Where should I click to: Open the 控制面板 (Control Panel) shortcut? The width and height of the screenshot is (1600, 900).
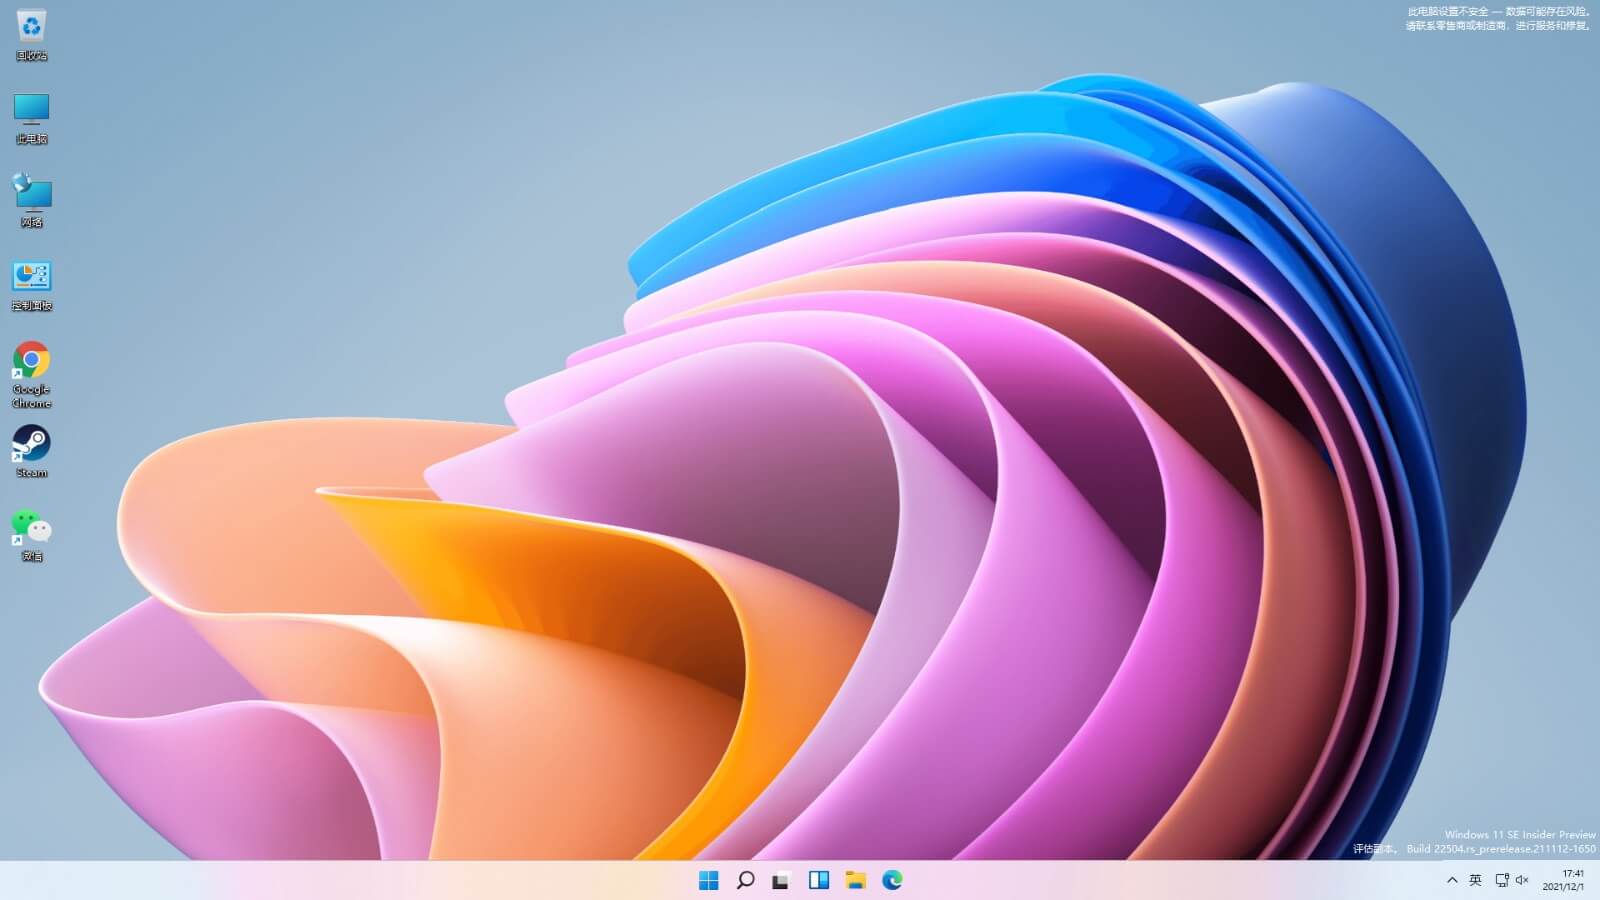coord(31,277)
